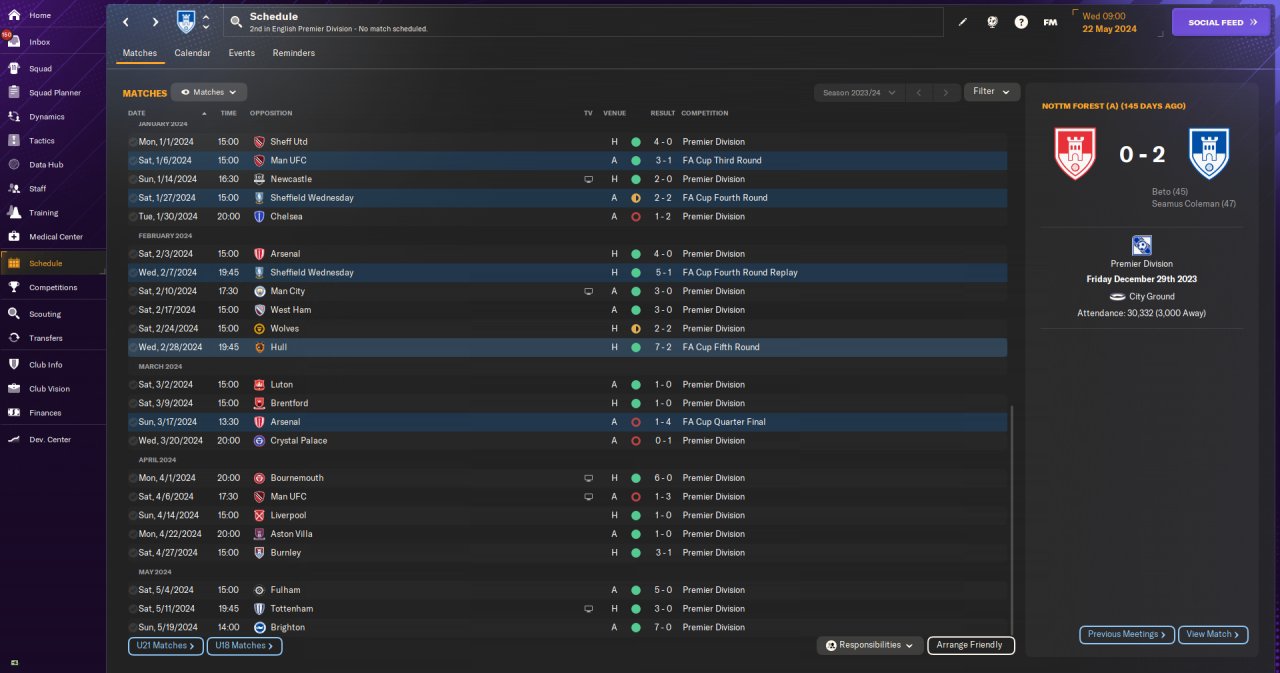Click the Schedule search bar
This screenshot has width=1280, height=673.
tap(583, 22)
